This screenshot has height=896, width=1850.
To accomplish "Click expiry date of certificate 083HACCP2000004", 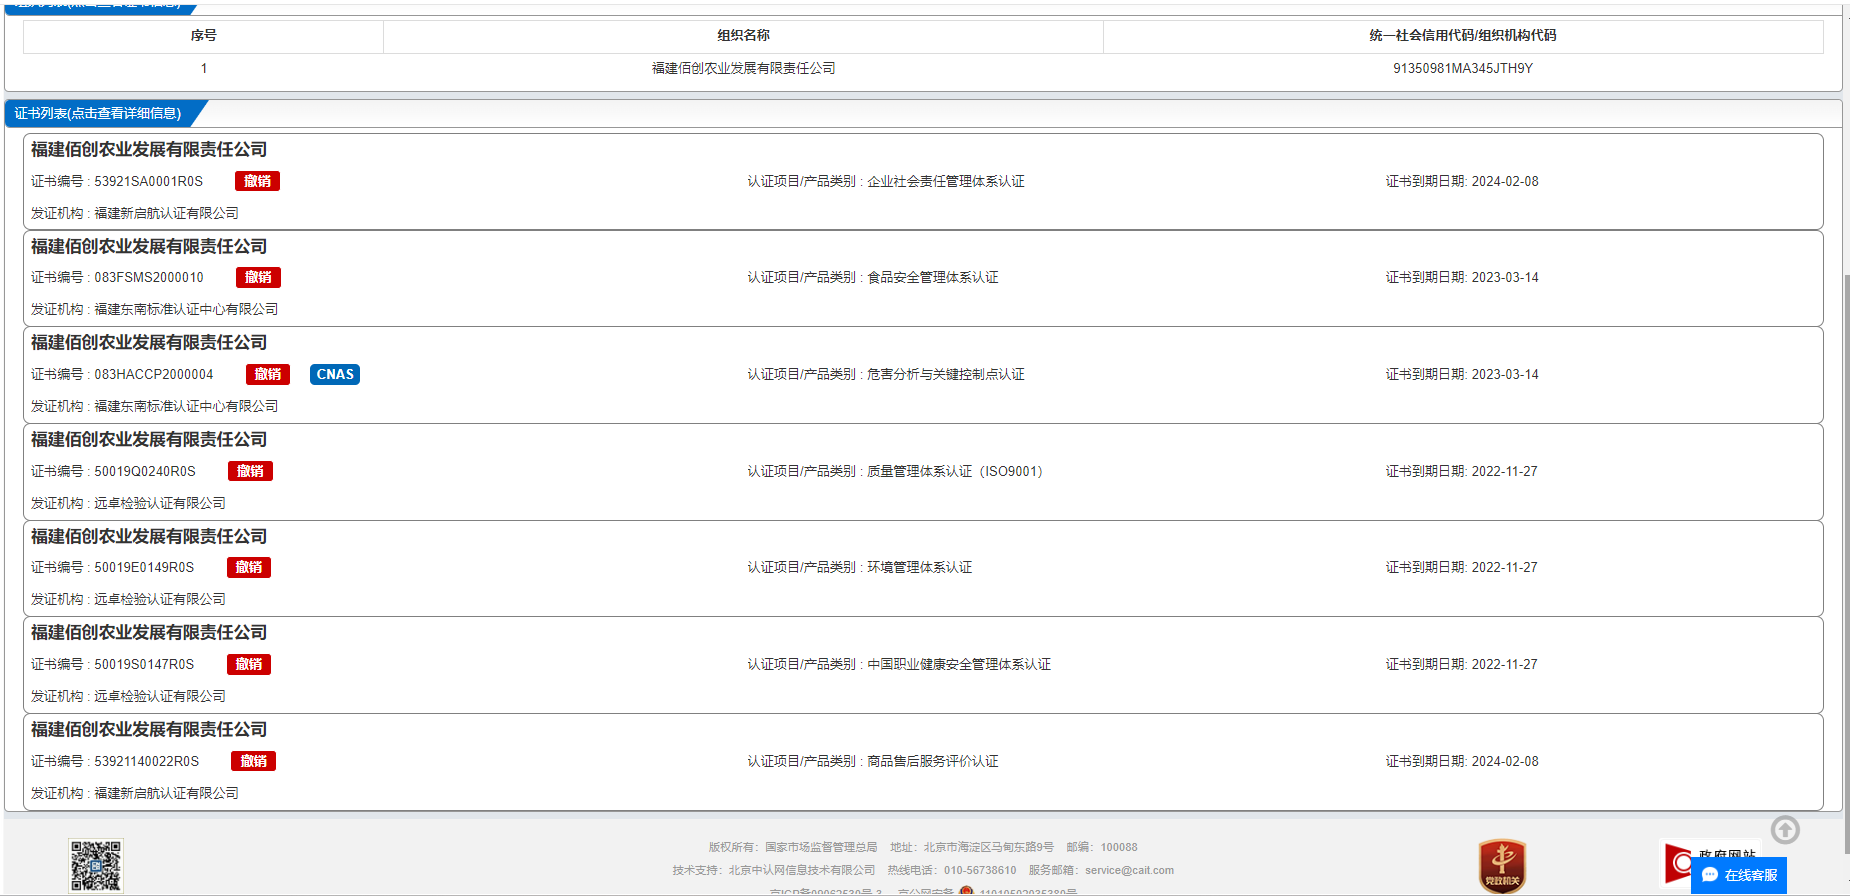I will (1505, 374).
